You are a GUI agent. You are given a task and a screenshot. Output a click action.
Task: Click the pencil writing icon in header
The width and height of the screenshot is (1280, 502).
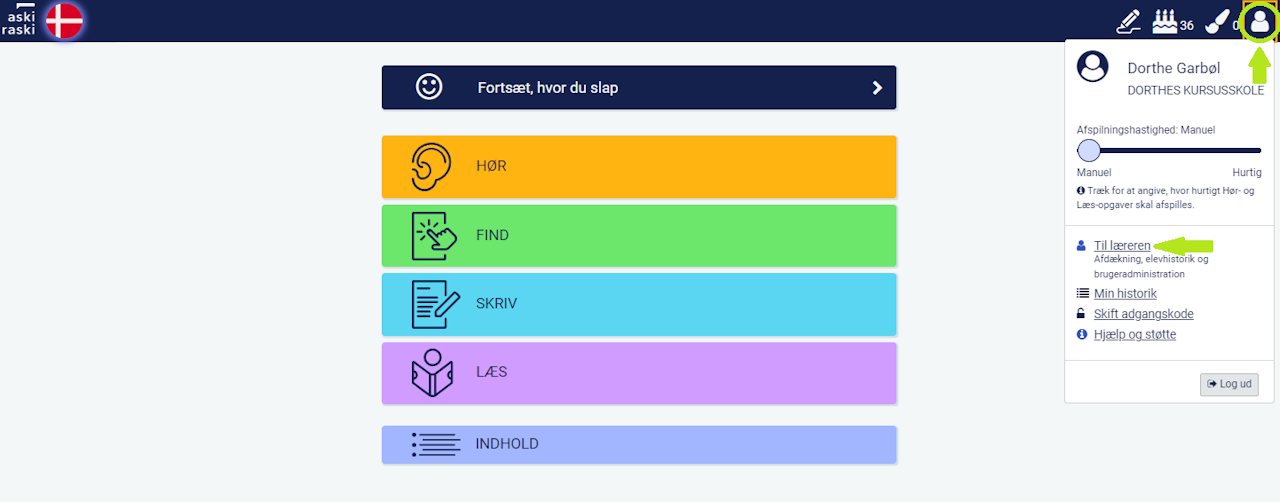[1128, 21]
